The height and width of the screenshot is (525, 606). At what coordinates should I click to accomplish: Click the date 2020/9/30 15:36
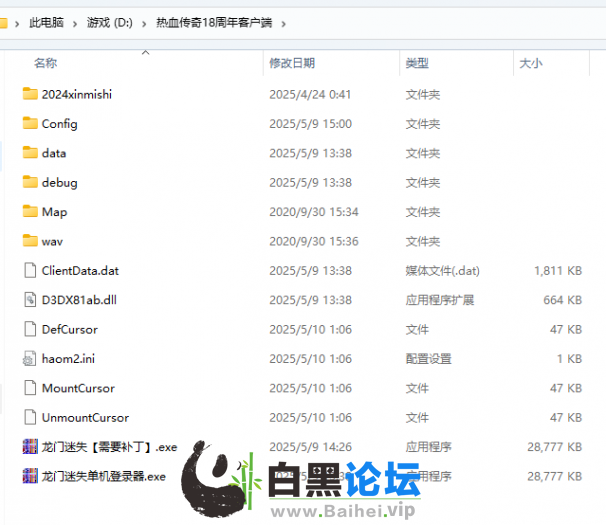point(314,241)
